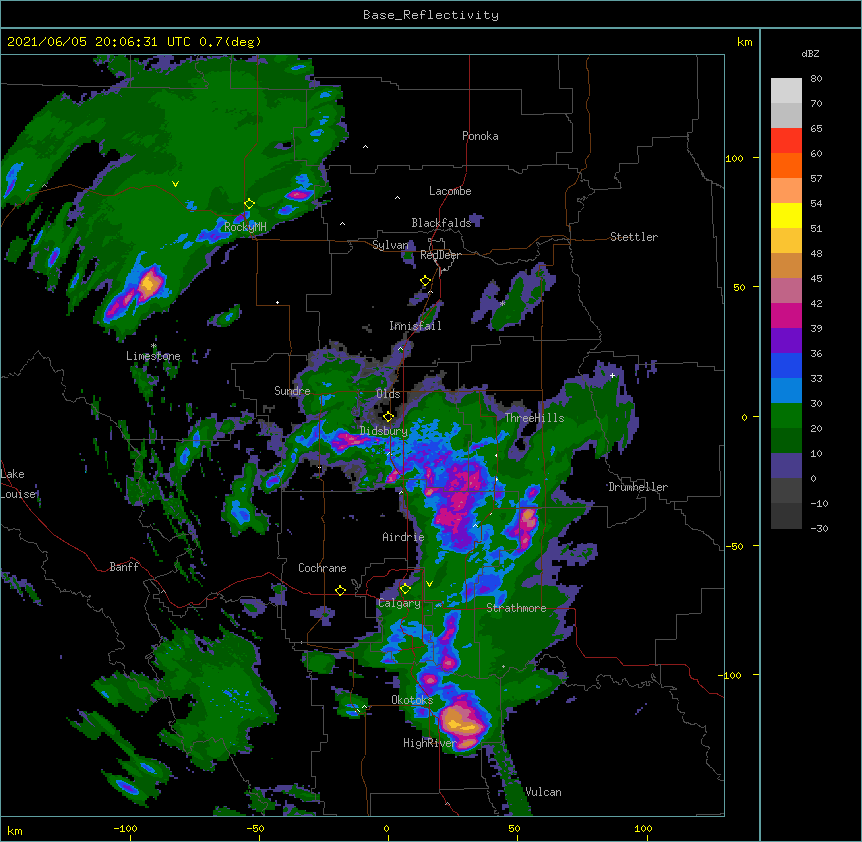862x842 pixels.
Task: Click the yellow diamond marker south of RedDeer
Action: 425,281
